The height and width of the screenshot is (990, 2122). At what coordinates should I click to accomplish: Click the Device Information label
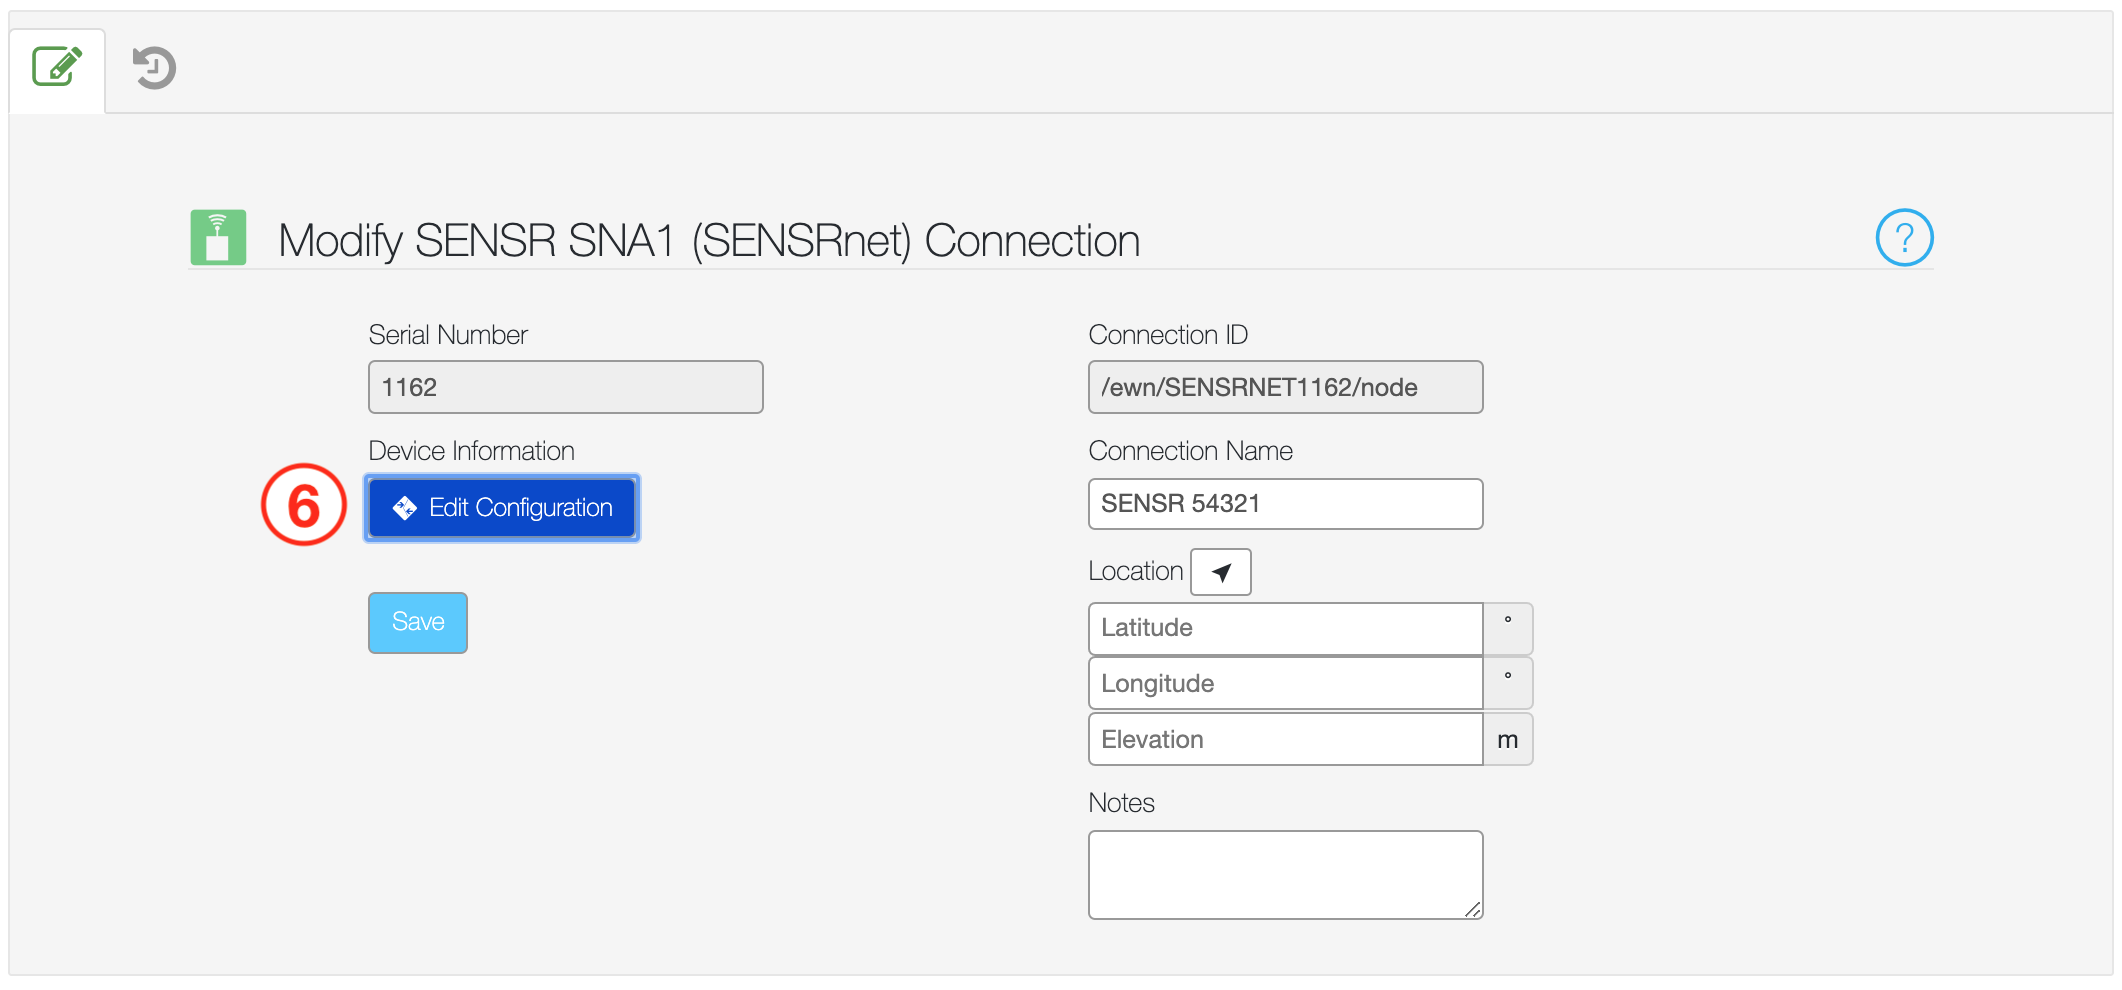[x=471, y=451]
